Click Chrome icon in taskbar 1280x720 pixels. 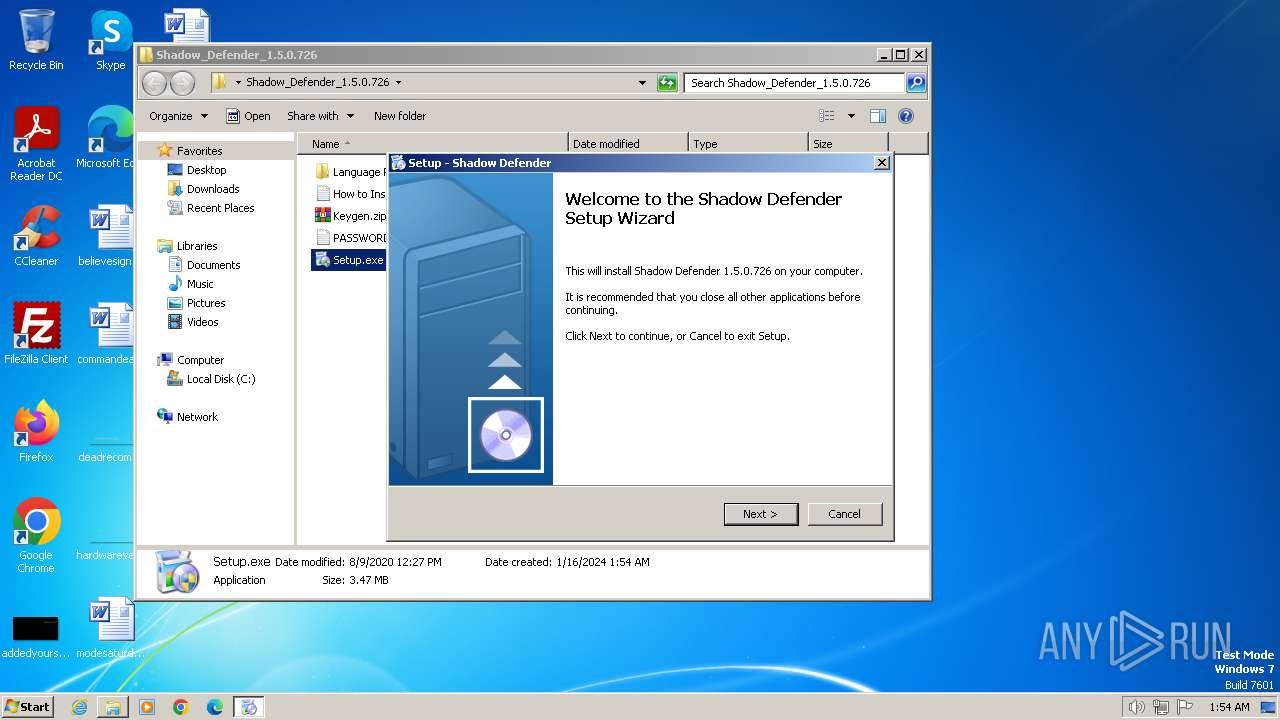point(181,707)
